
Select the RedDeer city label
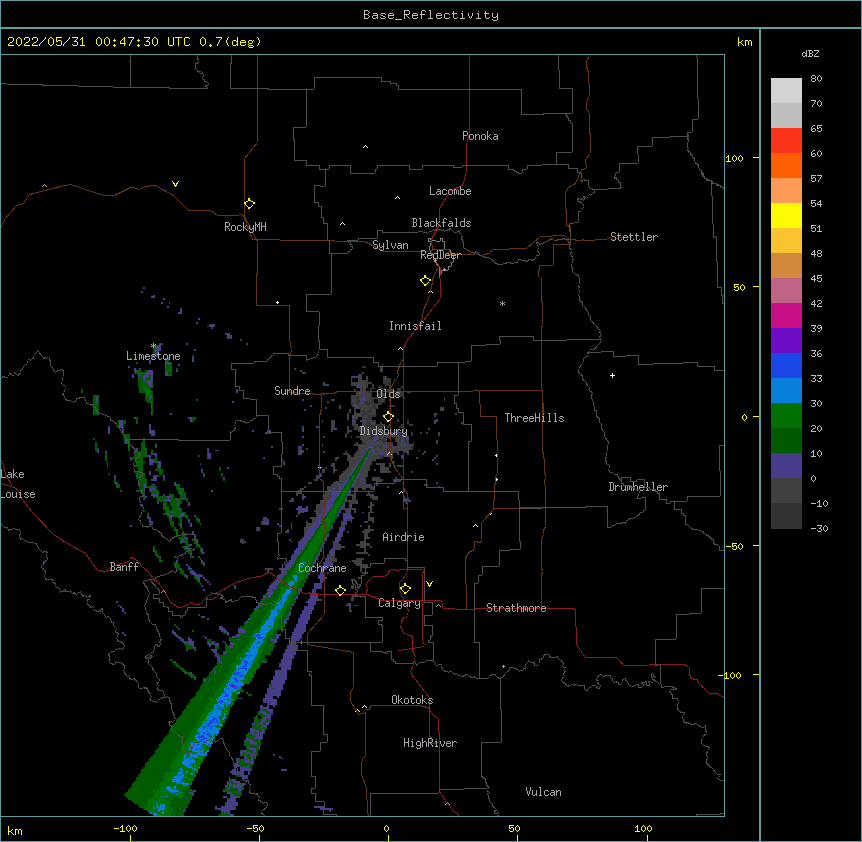[x=440, y=255]
